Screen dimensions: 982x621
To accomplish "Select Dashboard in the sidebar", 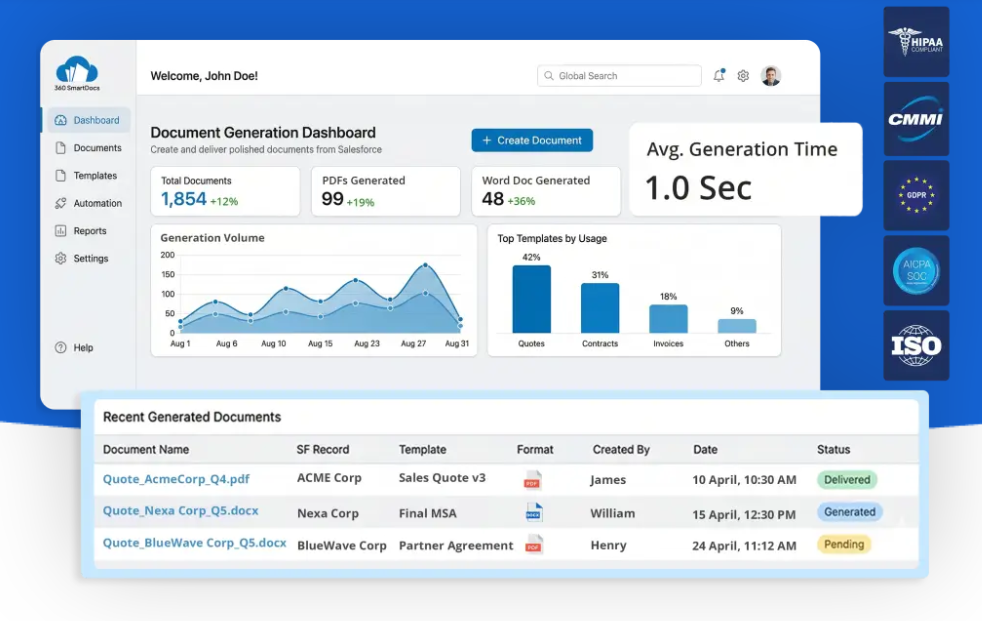I will [x=88, y=120].
